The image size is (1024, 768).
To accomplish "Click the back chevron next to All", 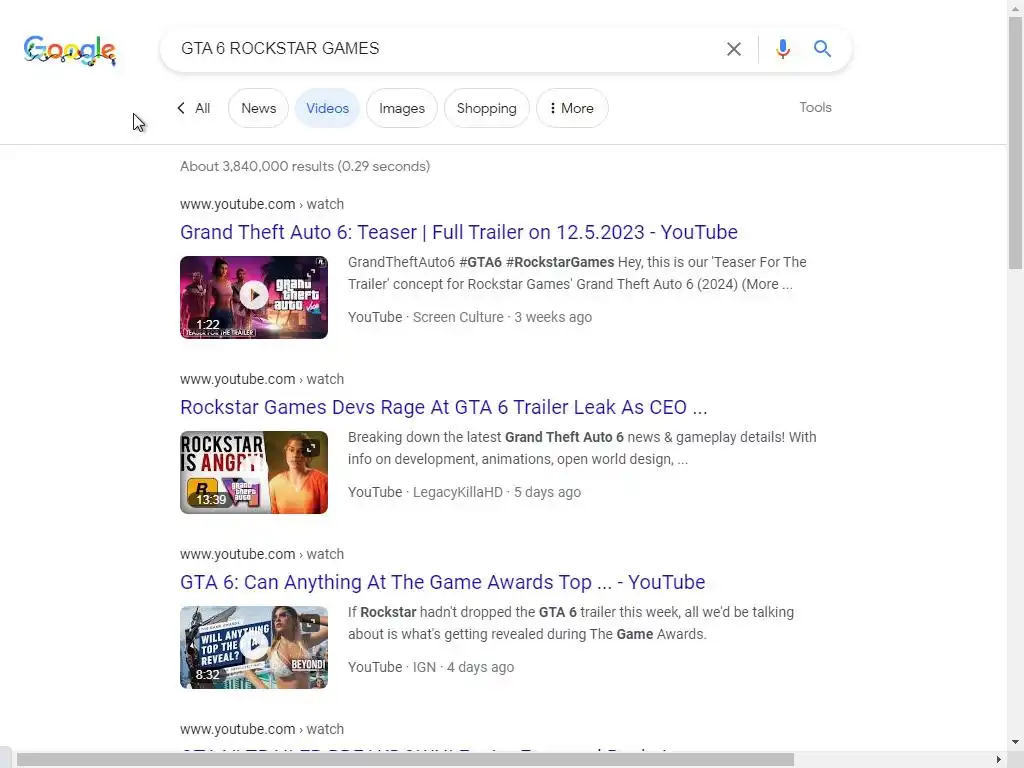I will [x=181, y=108].
